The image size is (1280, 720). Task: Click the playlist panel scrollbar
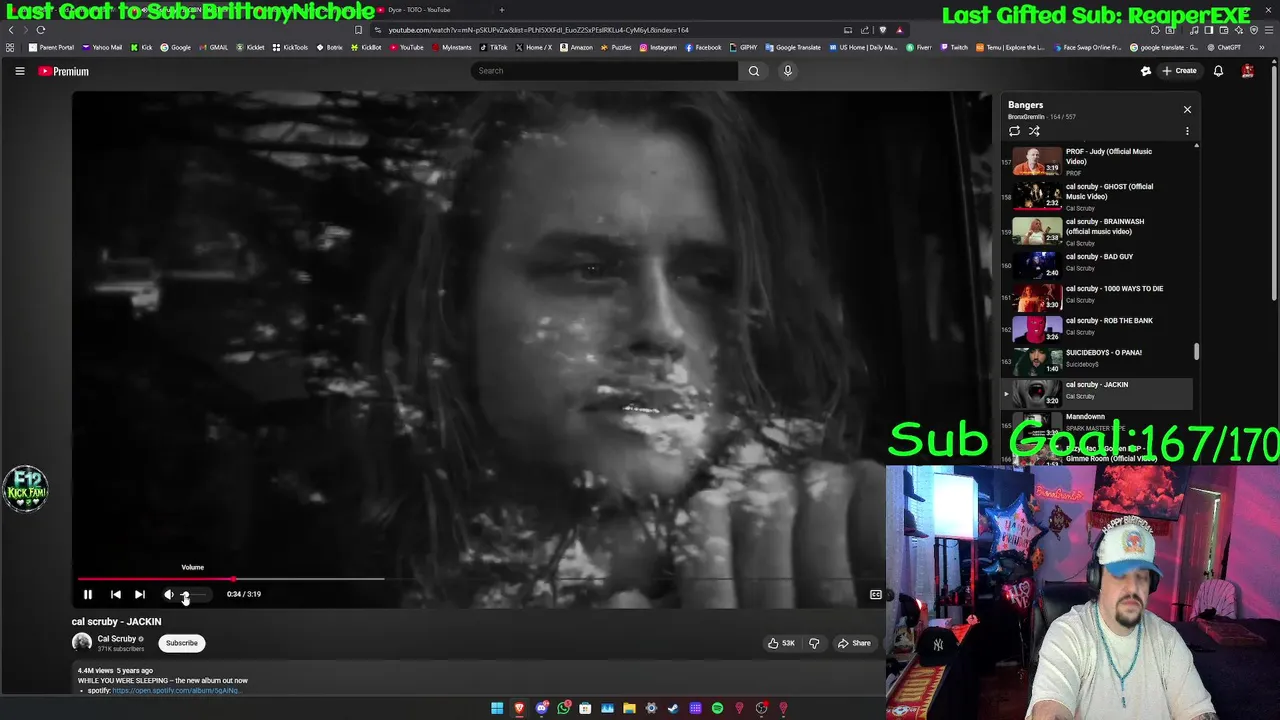coord(1196,351)
